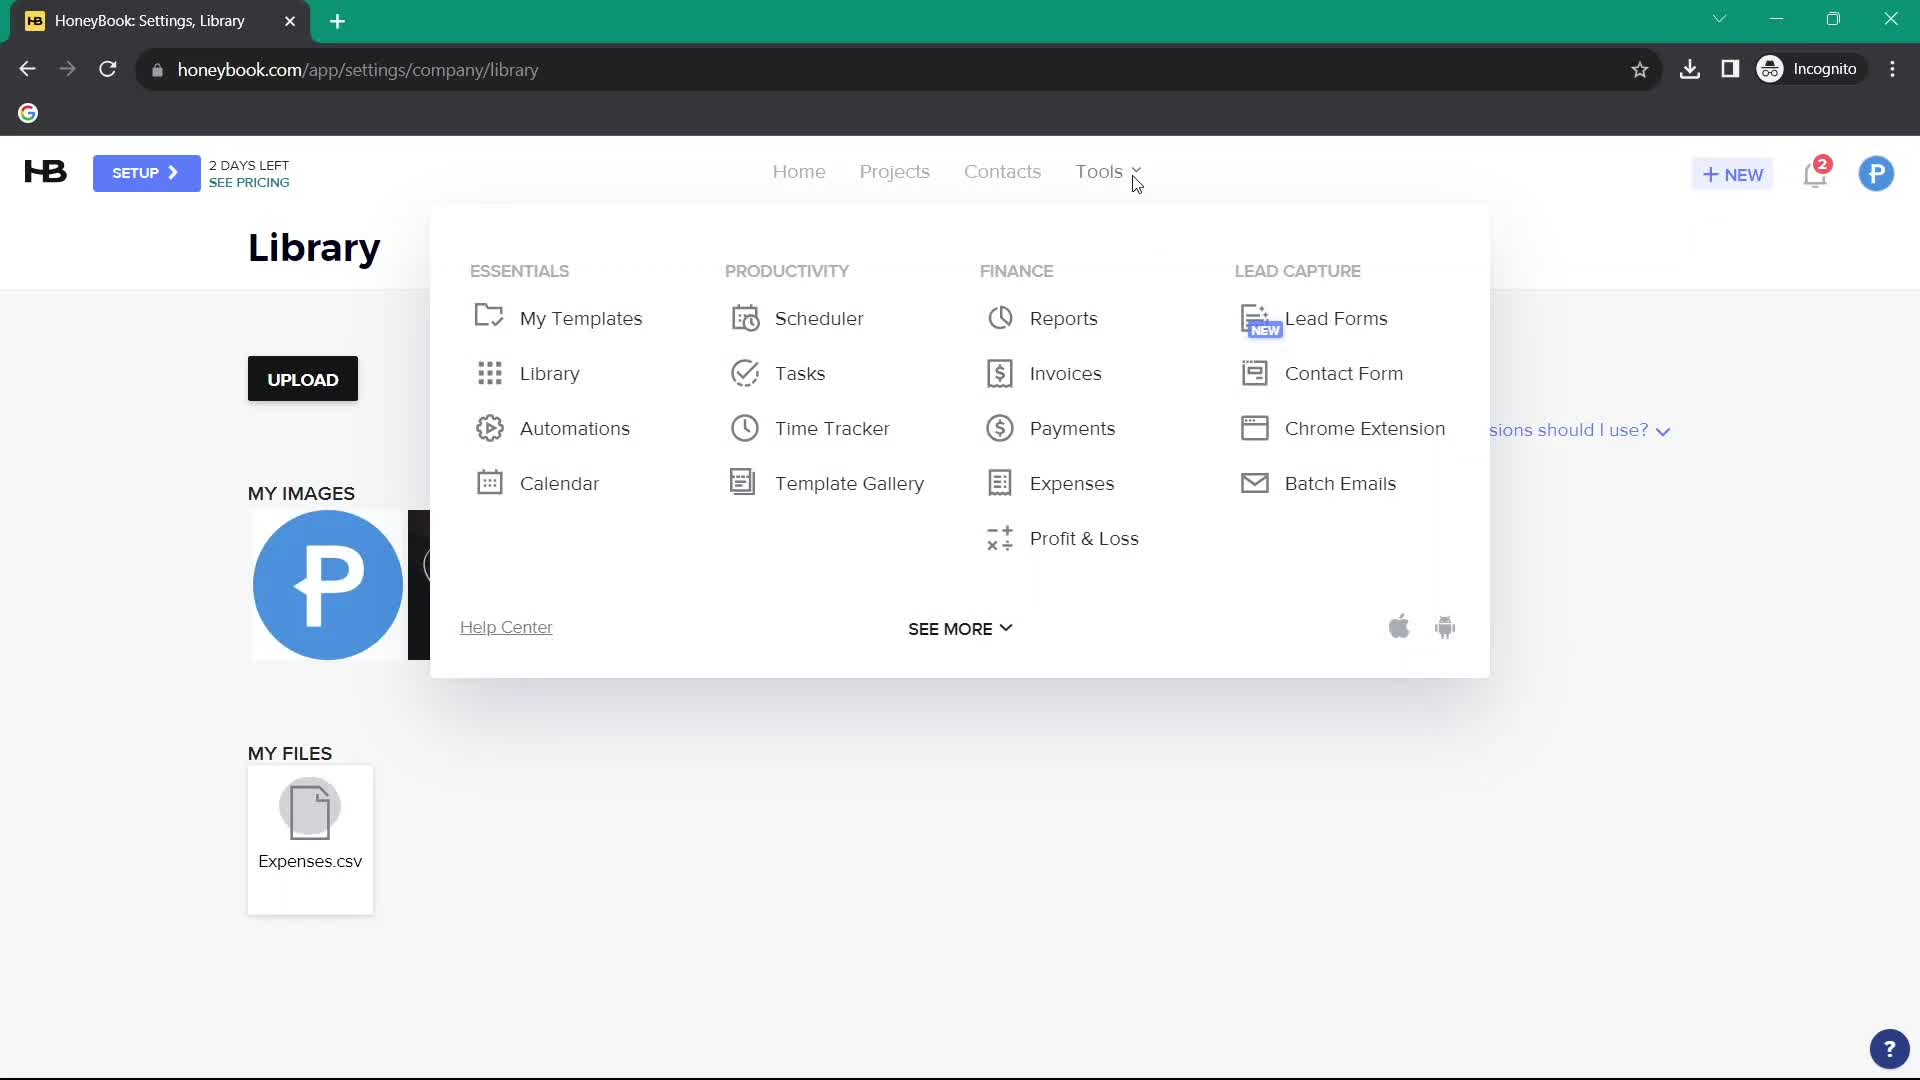Viewport: 1920px width, 1080px height.
Task: Open the Template Gallery
Action: (x=851, y=484)
